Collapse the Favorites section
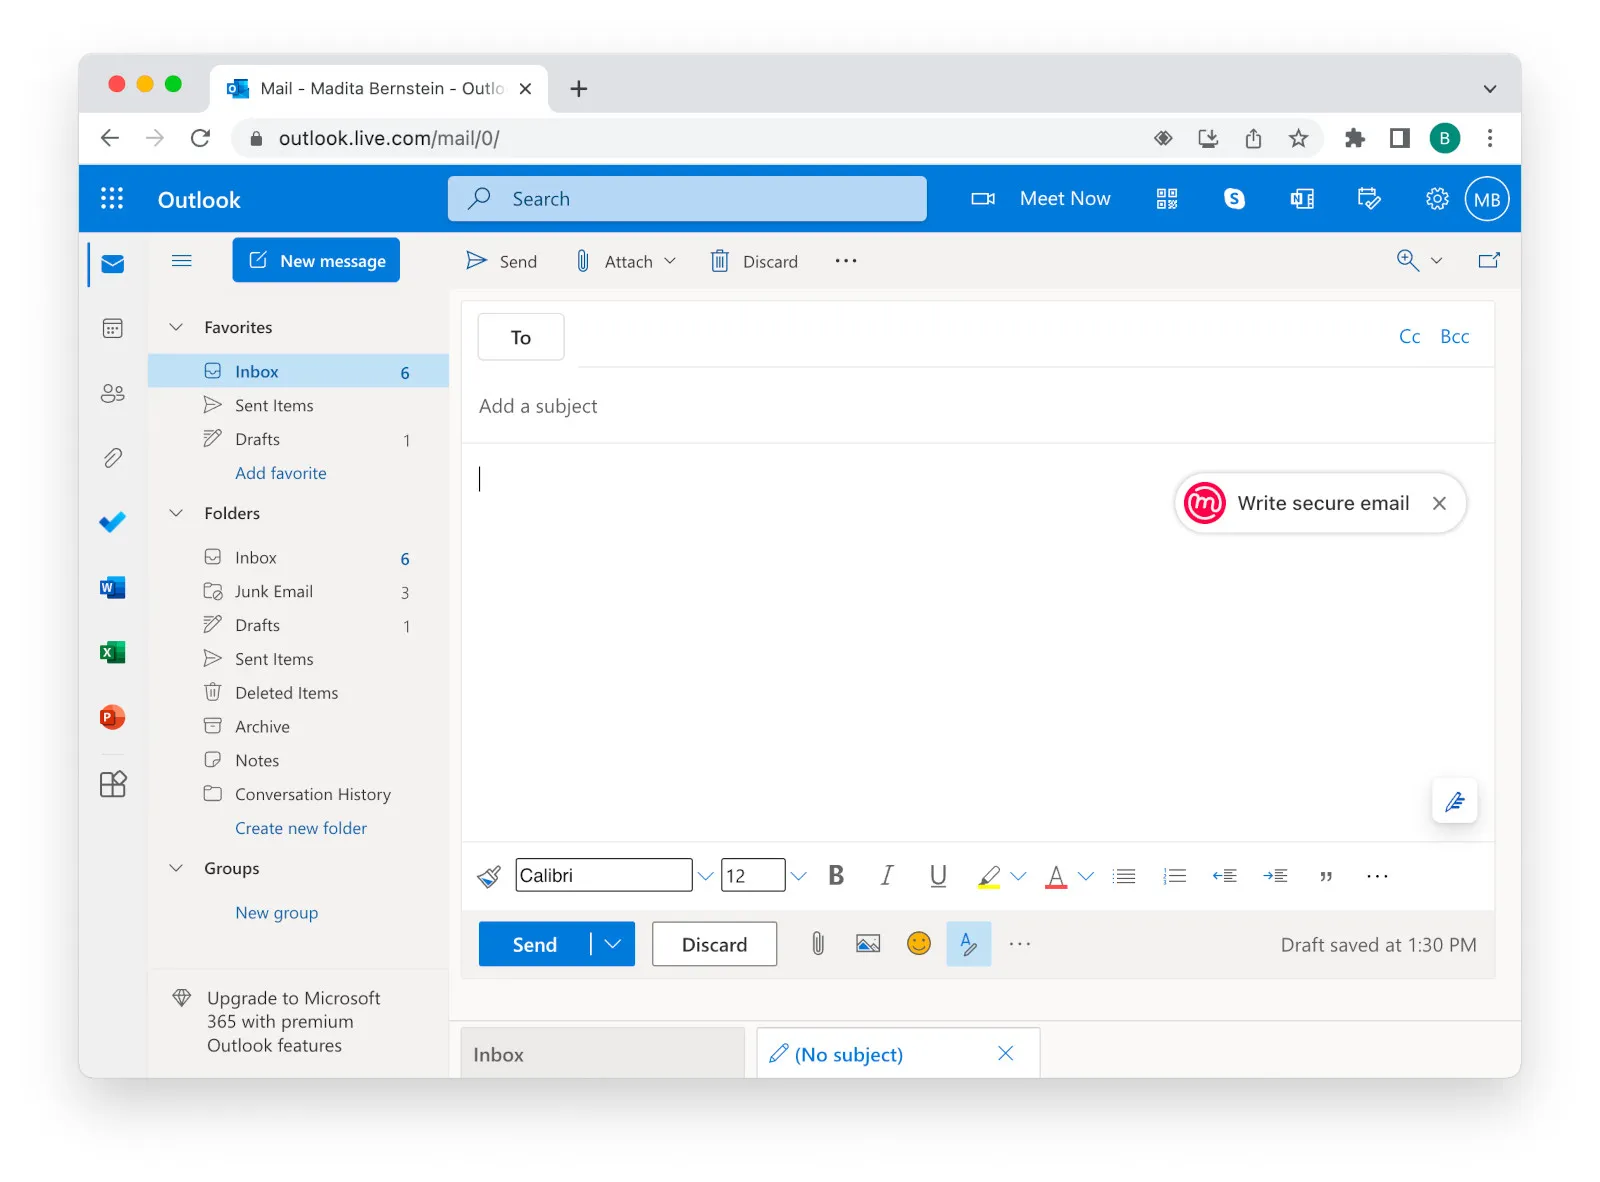The image size is (1600, 1182). (x=177, y=327)
